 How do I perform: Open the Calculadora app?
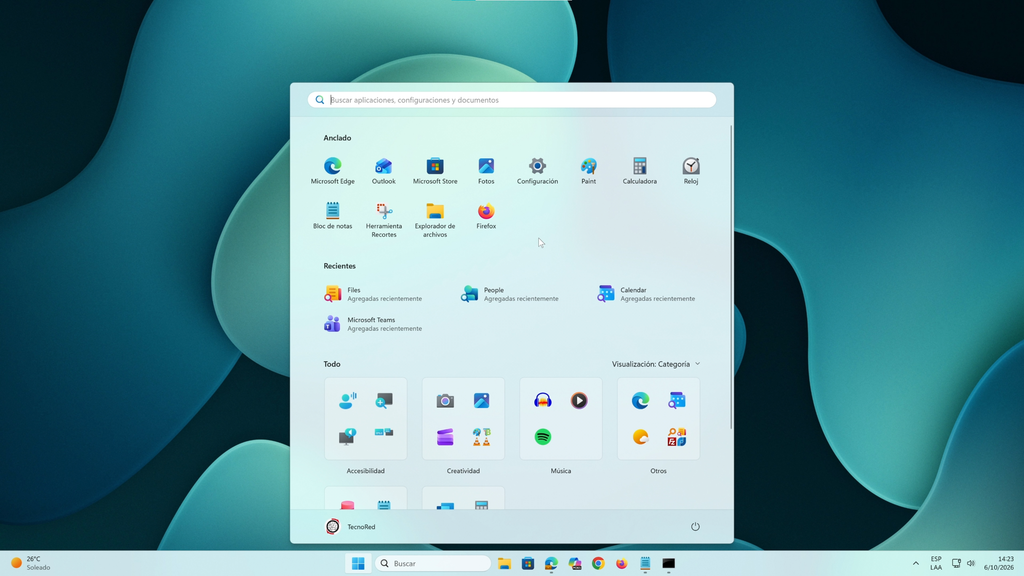coord(639,171)
